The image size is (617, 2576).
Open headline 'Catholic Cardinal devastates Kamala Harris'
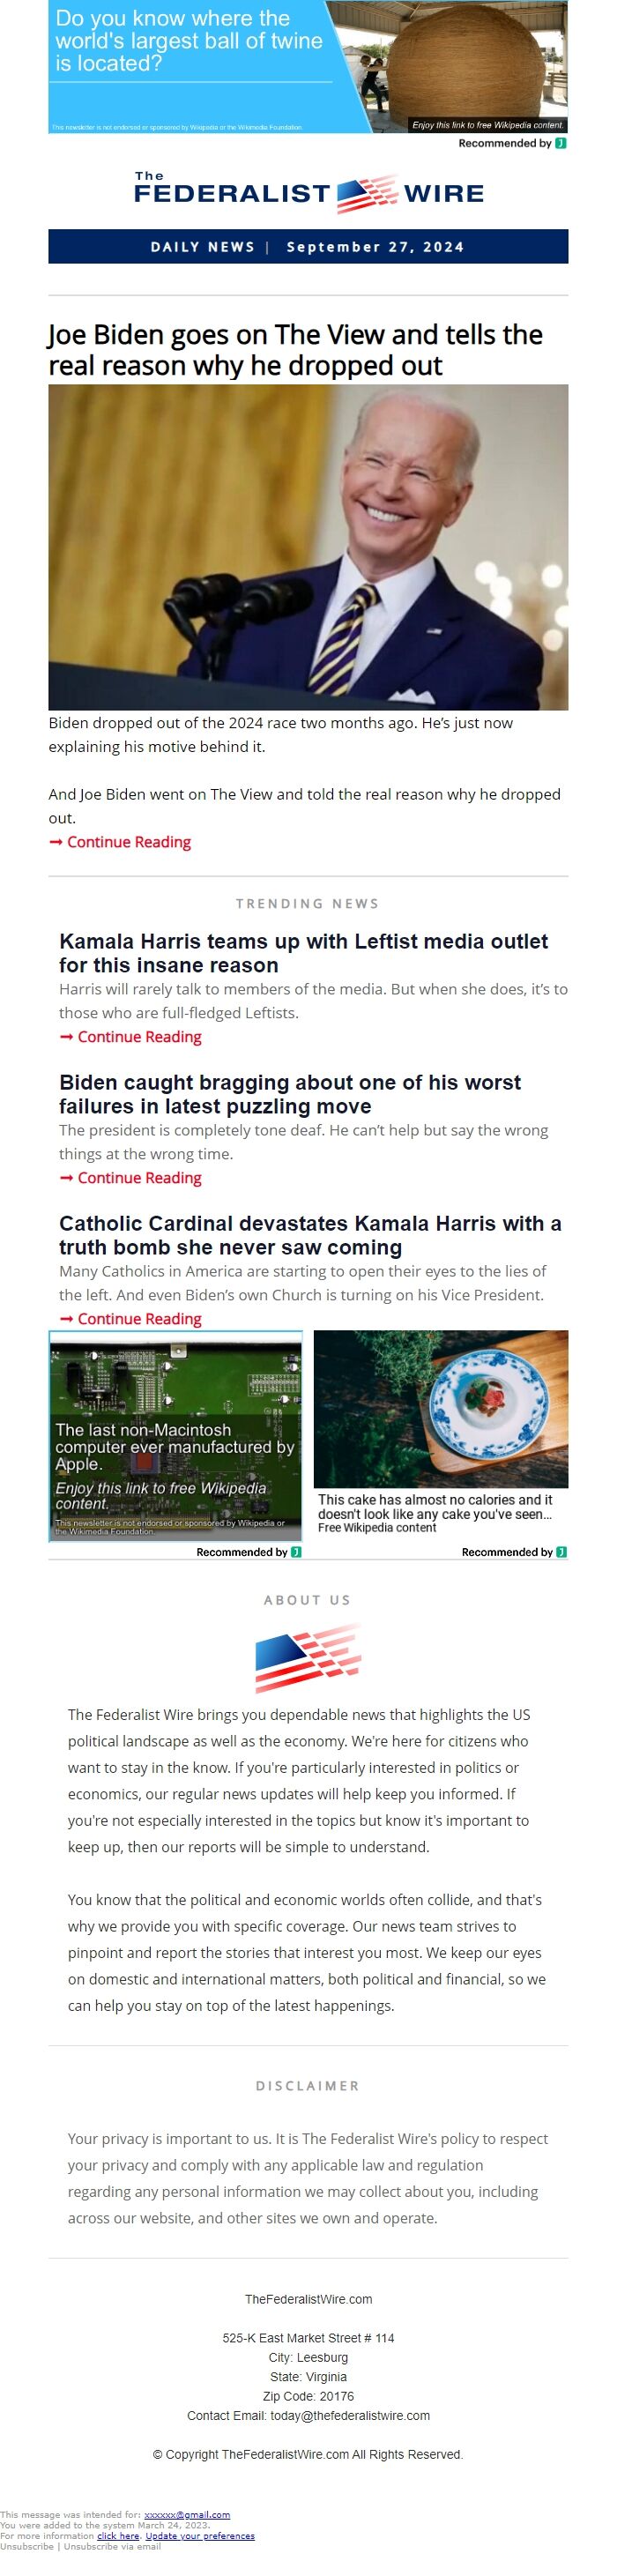point(310,1235)
